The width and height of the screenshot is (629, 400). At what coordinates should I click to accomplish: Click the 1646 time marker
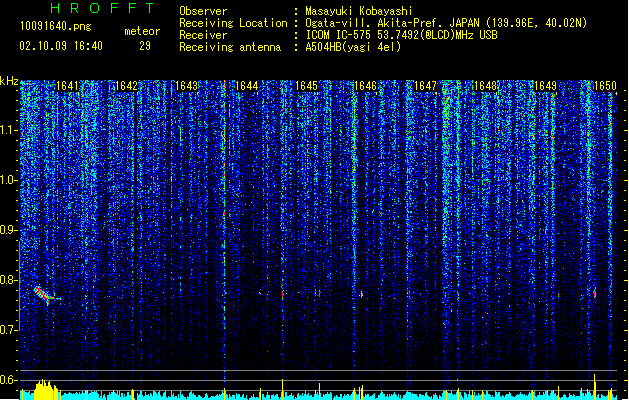[365, 86]
